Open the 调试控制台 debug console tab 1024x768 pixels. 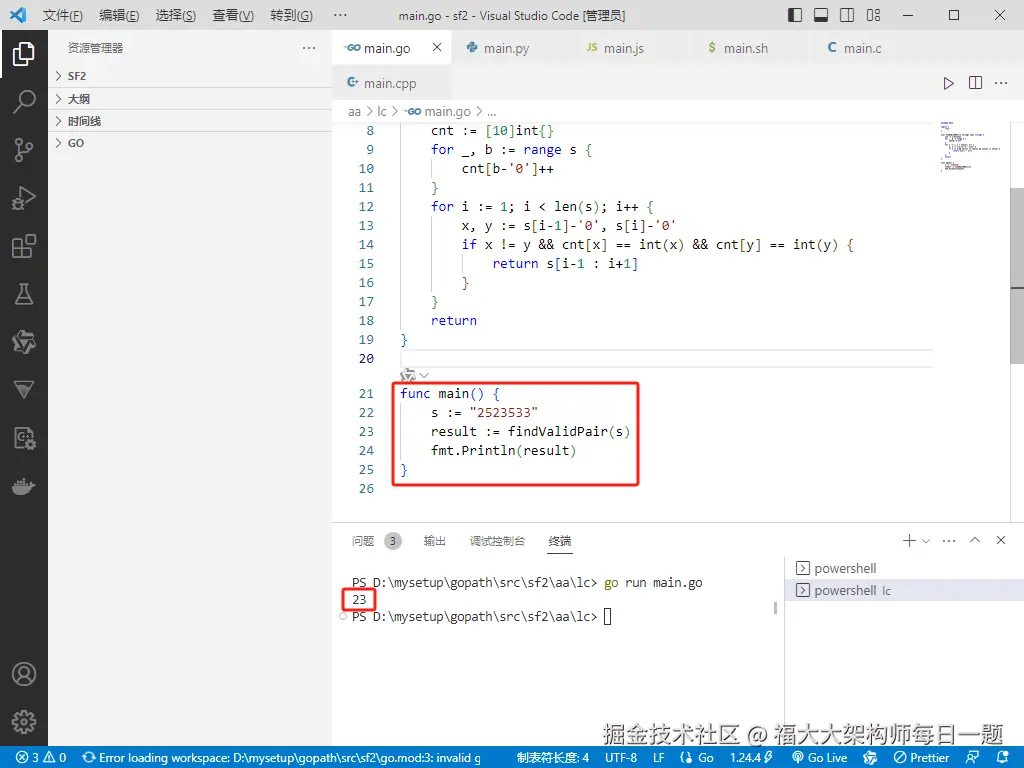497,541
